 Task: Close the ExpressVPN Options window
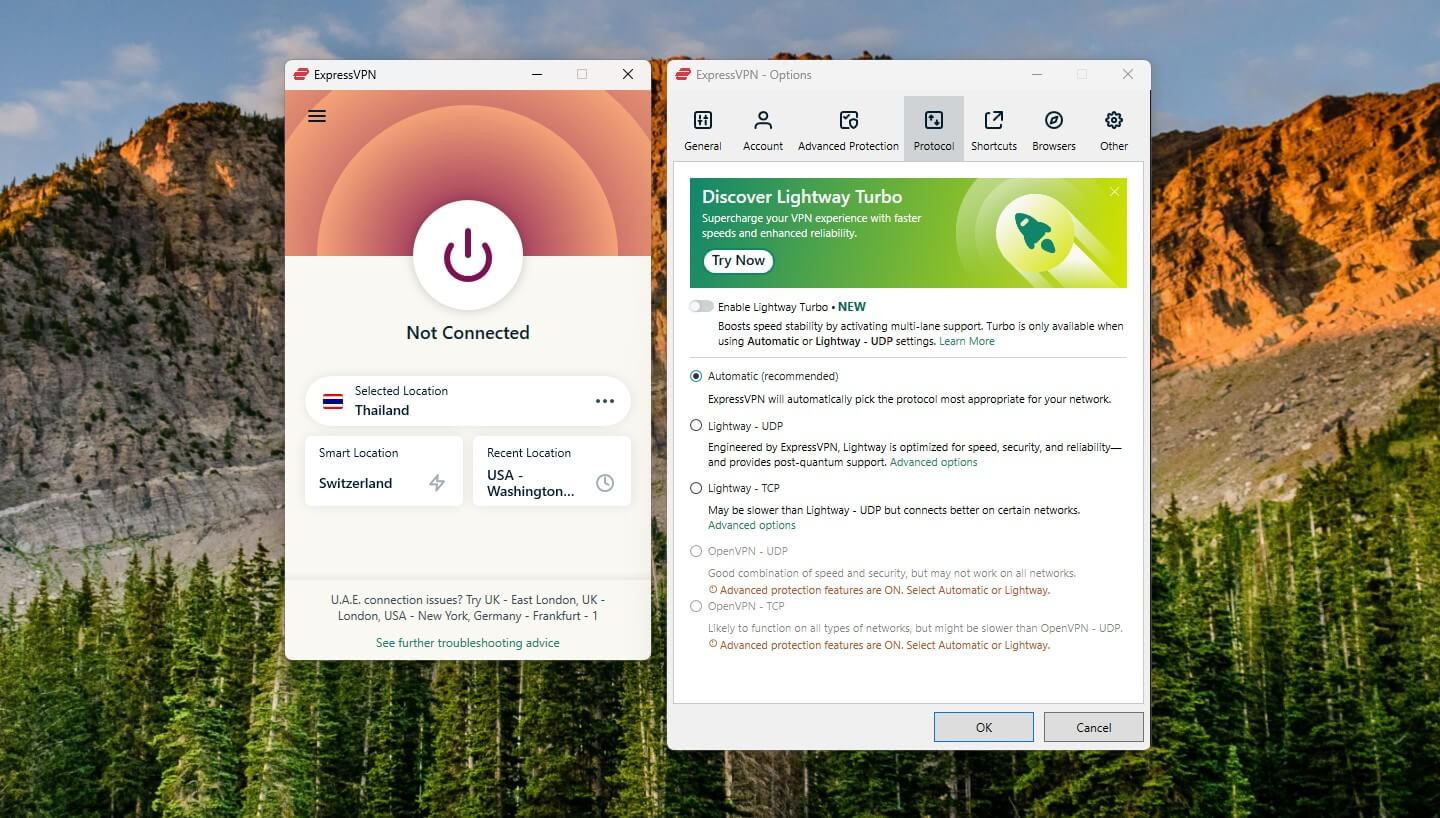(x=1128, y=74)
